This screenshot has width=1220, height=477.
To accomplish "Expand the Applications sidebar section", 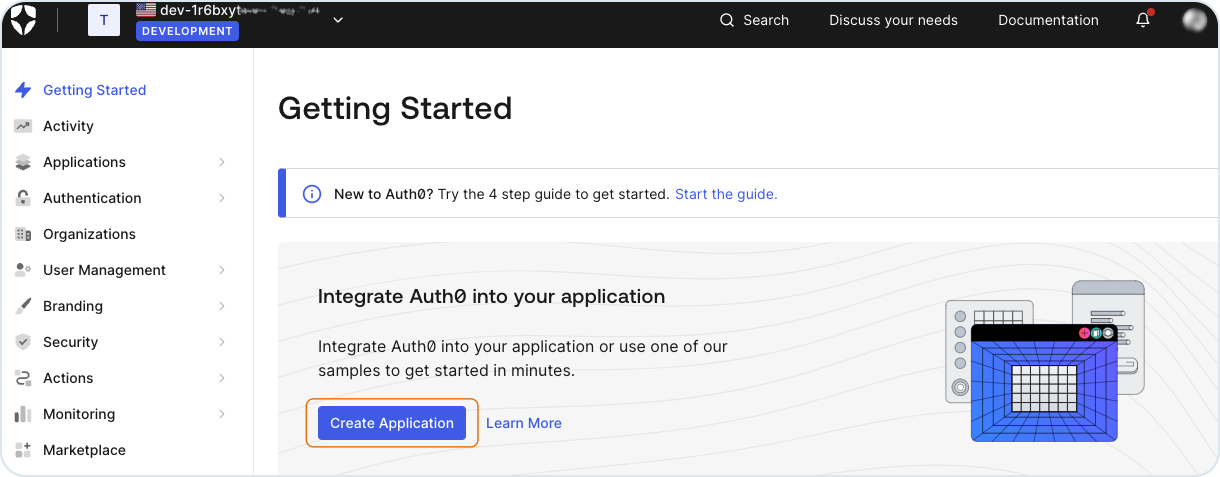I will (221, 162).
